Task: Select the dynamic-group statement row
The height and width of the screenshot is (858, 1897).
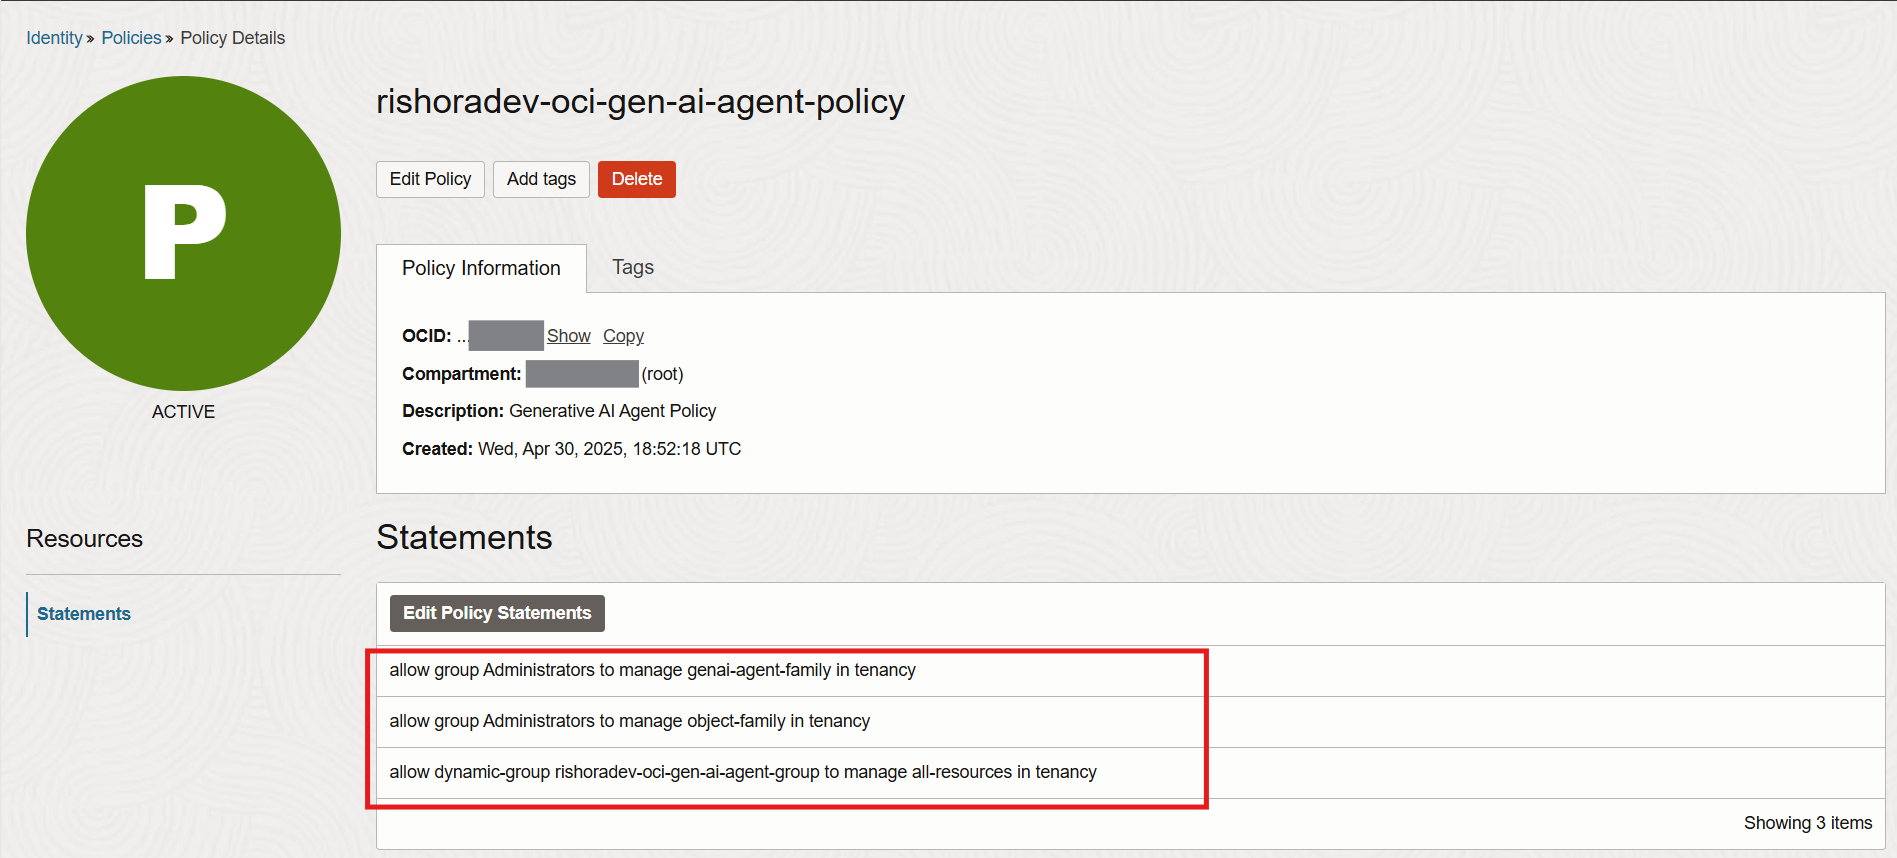Action: (x=743, y=771)
